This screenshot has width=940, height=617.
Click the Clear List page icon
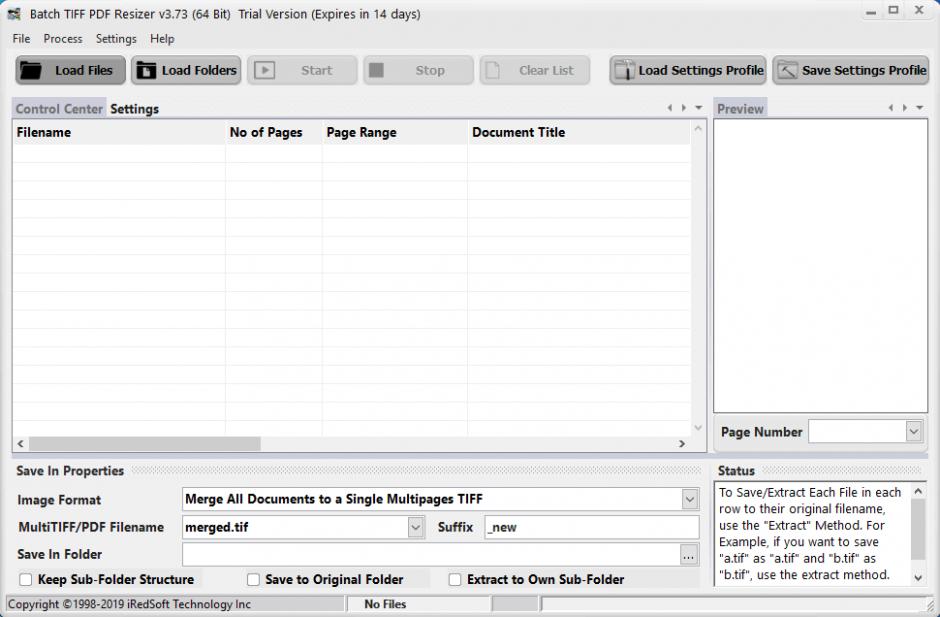(492, 70)
